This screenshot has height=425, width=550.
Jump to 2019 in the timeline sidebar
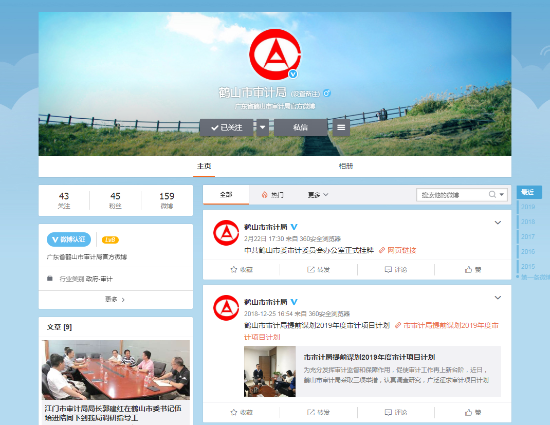[528, 207]
